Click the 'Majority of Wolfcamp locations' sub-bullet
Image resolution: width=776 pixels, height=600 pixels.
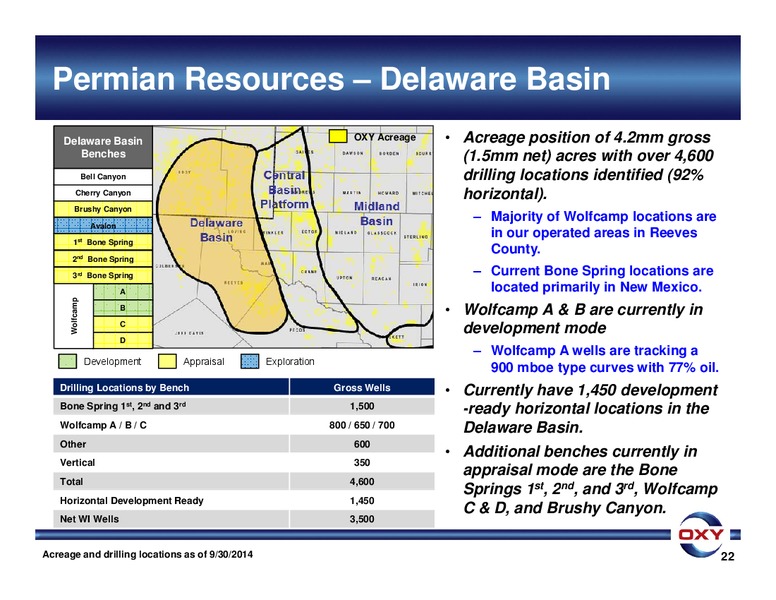point(603,233)
